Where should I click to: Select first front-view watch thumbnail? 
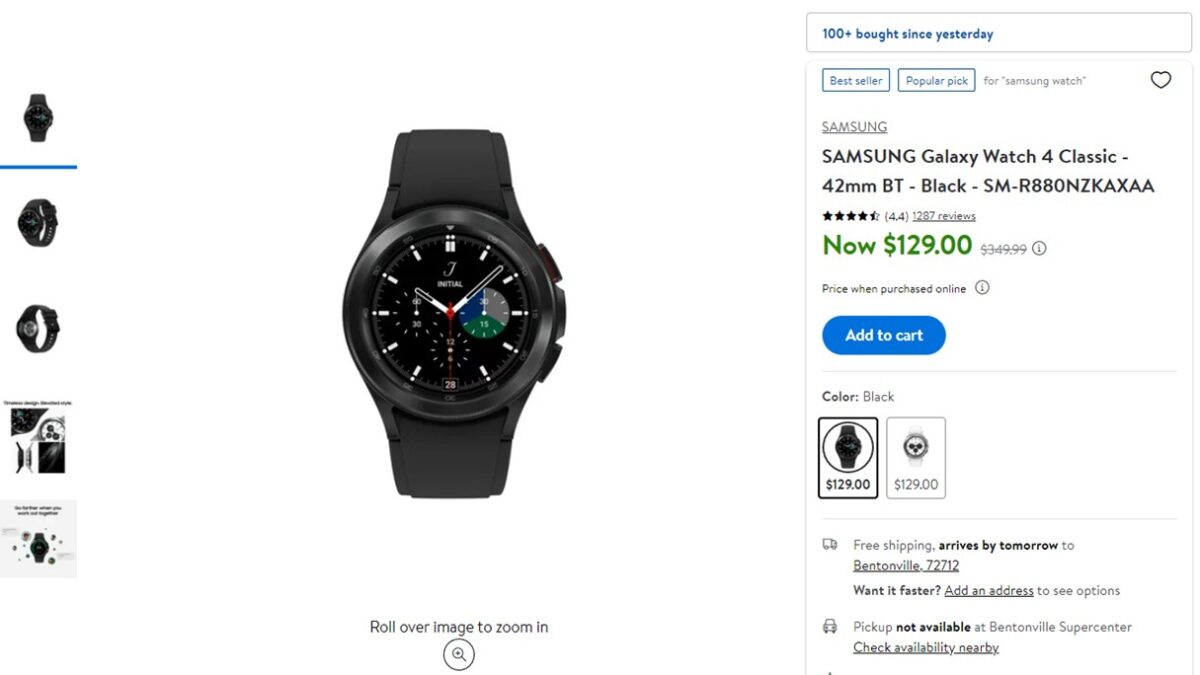[38, 117]
